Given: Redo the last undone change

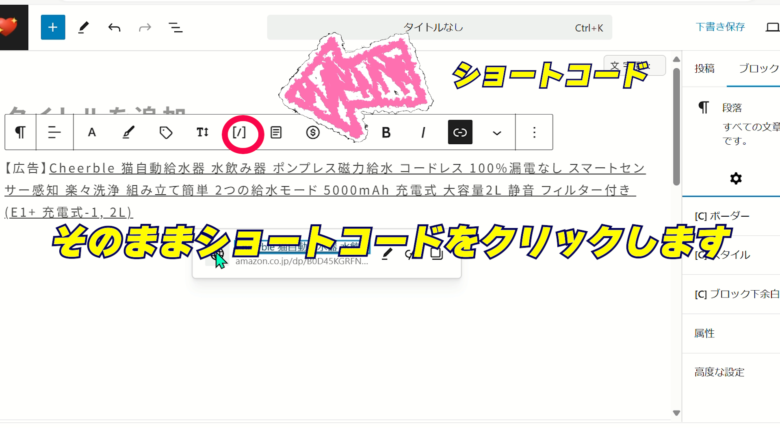Looking at the screenshot, I should (x=145, y=27).
